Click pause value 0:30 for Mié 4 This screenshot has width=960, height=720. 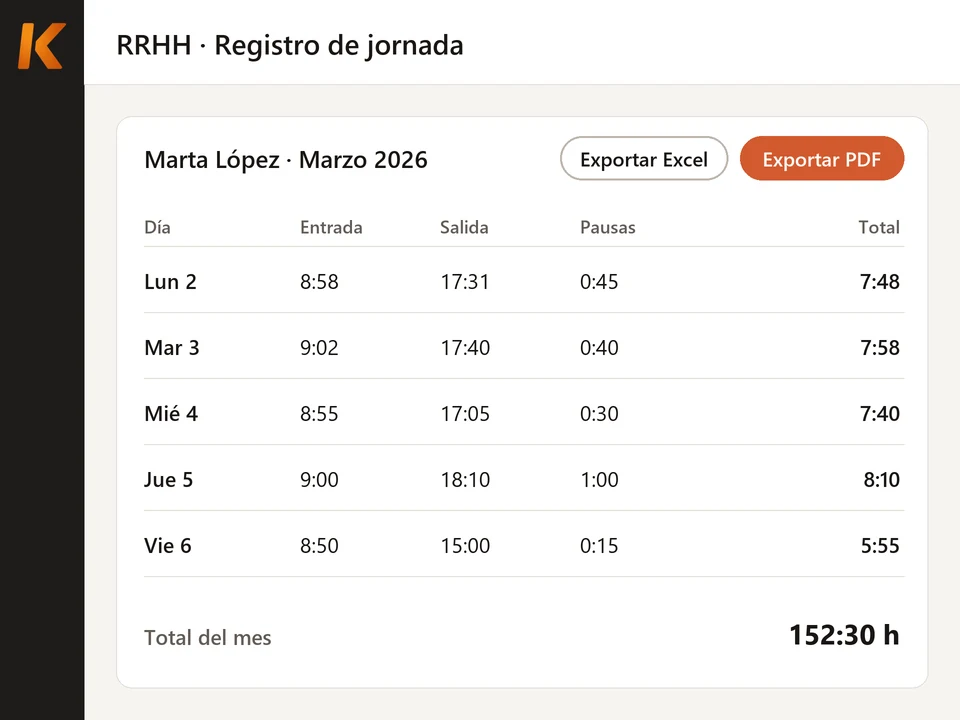pos(599,414)
